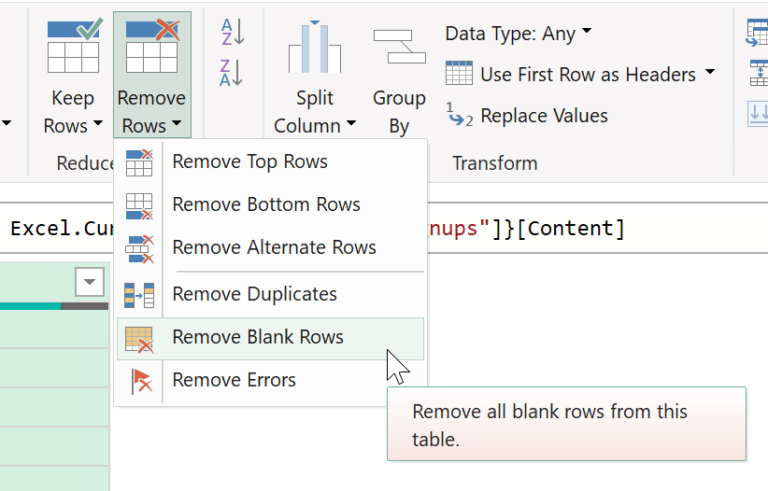Click the Remove Top Rows icon

coord(139,163)
